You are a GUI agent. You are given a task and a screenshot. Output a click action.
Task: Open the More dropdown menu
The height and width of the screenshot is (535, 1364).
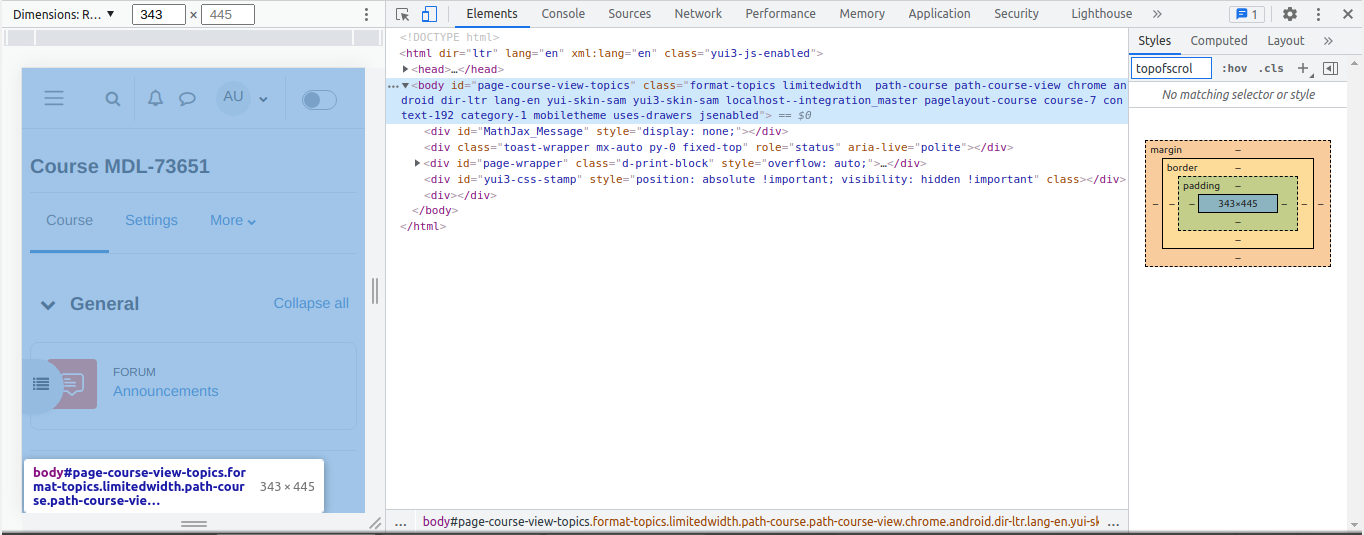click(233, 220)
